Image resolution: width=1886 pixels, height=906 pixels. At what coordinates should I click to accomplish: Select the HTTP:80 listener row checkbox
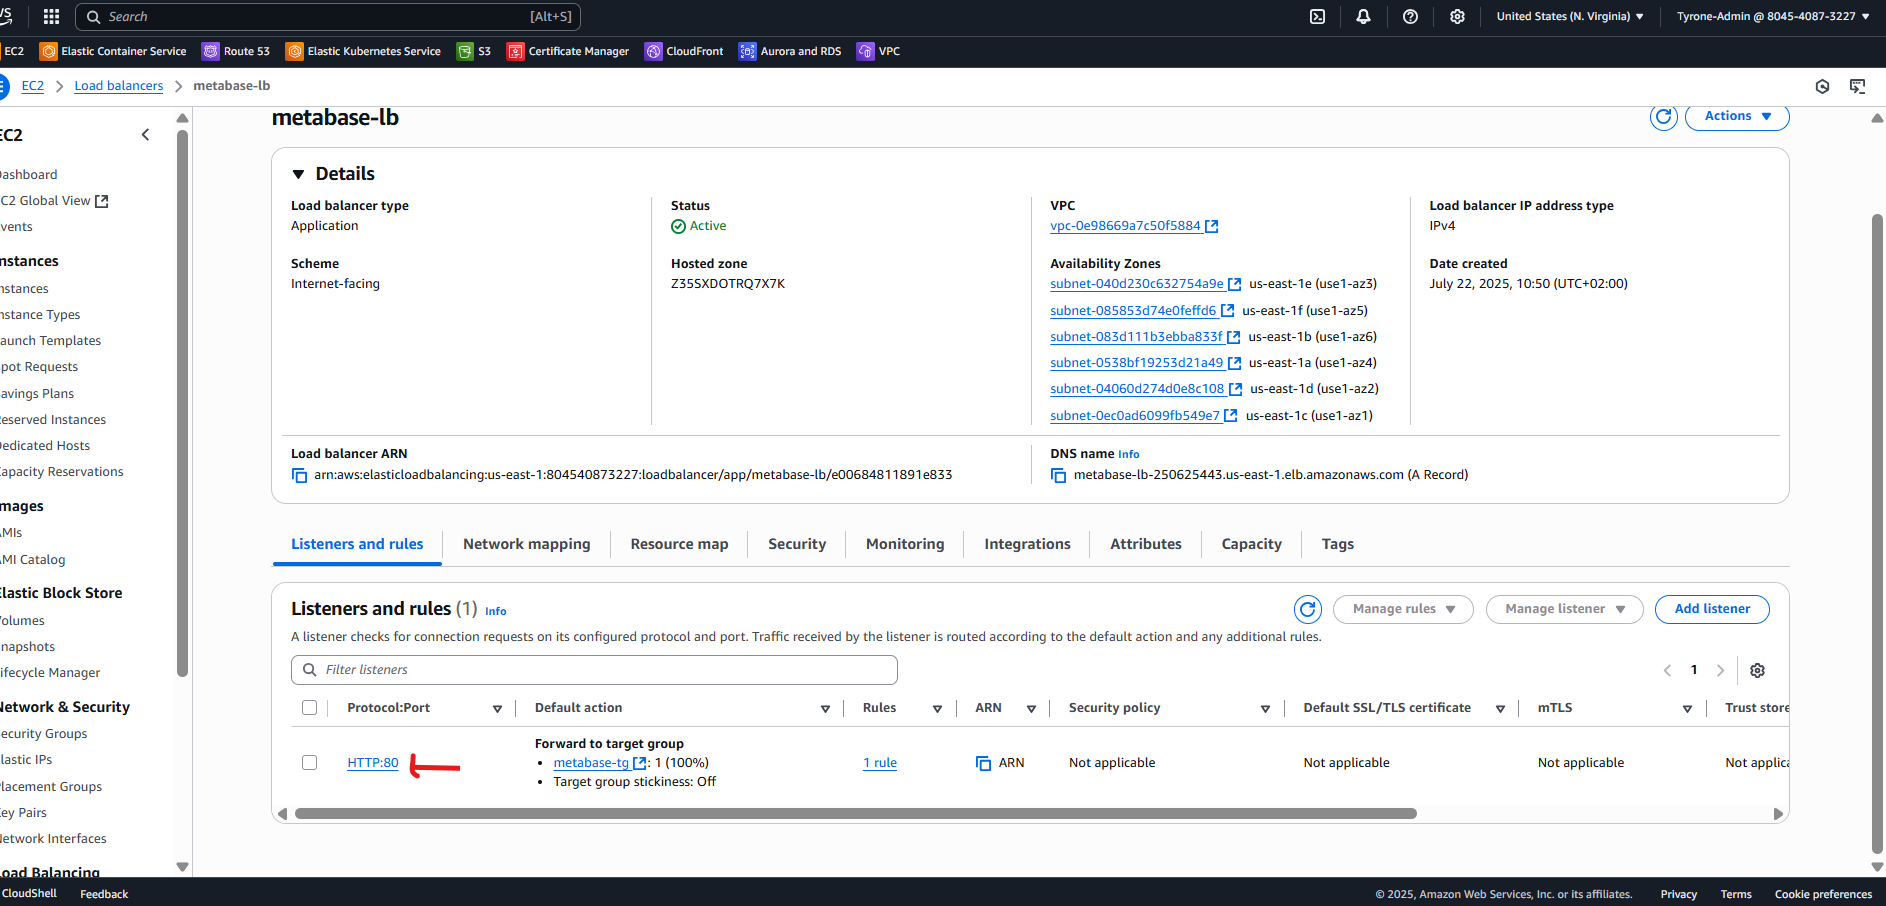tap(310, 762)
